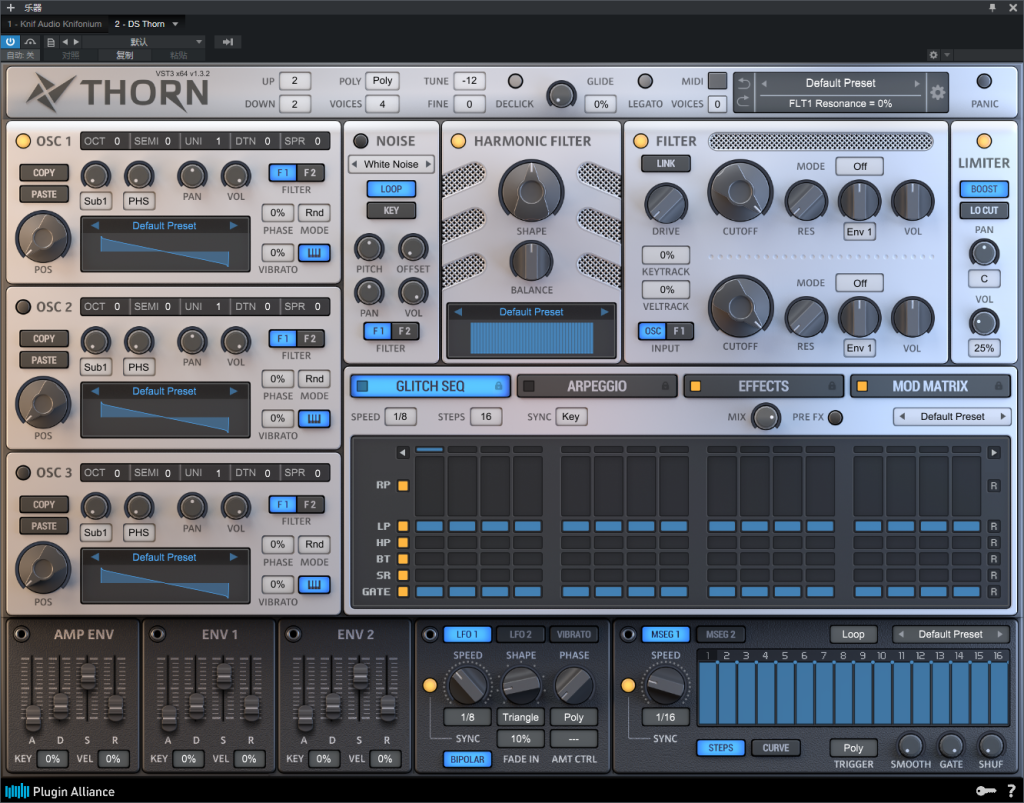Toggle the LIMITER power LED
Image resolution: width=1024 pixels, height=803 pixels.
[984, 141]
